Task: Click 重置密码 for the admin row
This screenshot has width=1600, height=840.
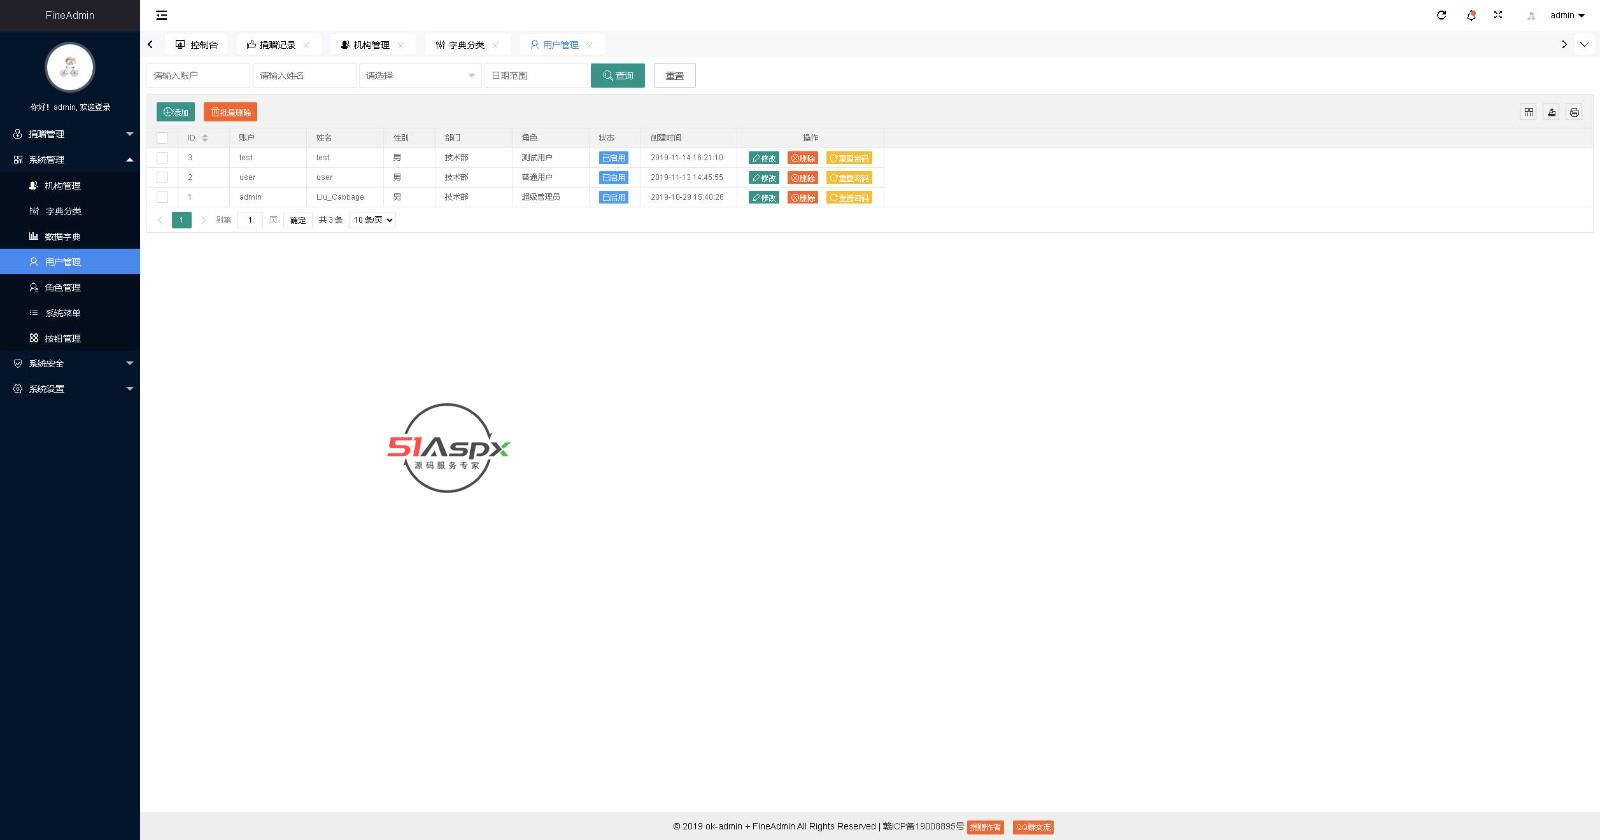Action: coord(849,198)
